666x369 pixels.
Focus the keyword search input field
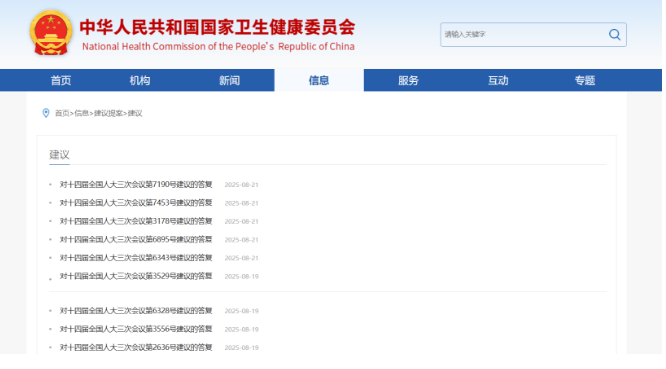pyautogui.click(x=533, y=34)
